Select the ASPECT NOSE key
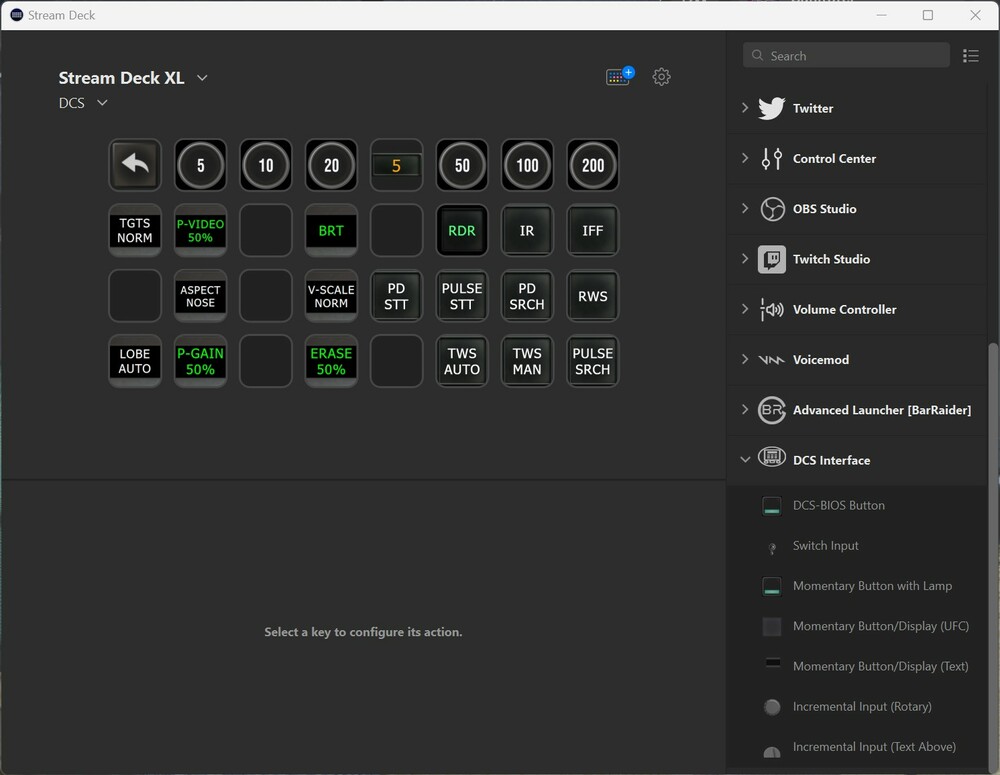Screen dimensions: 1000x775 pos(200,296)
